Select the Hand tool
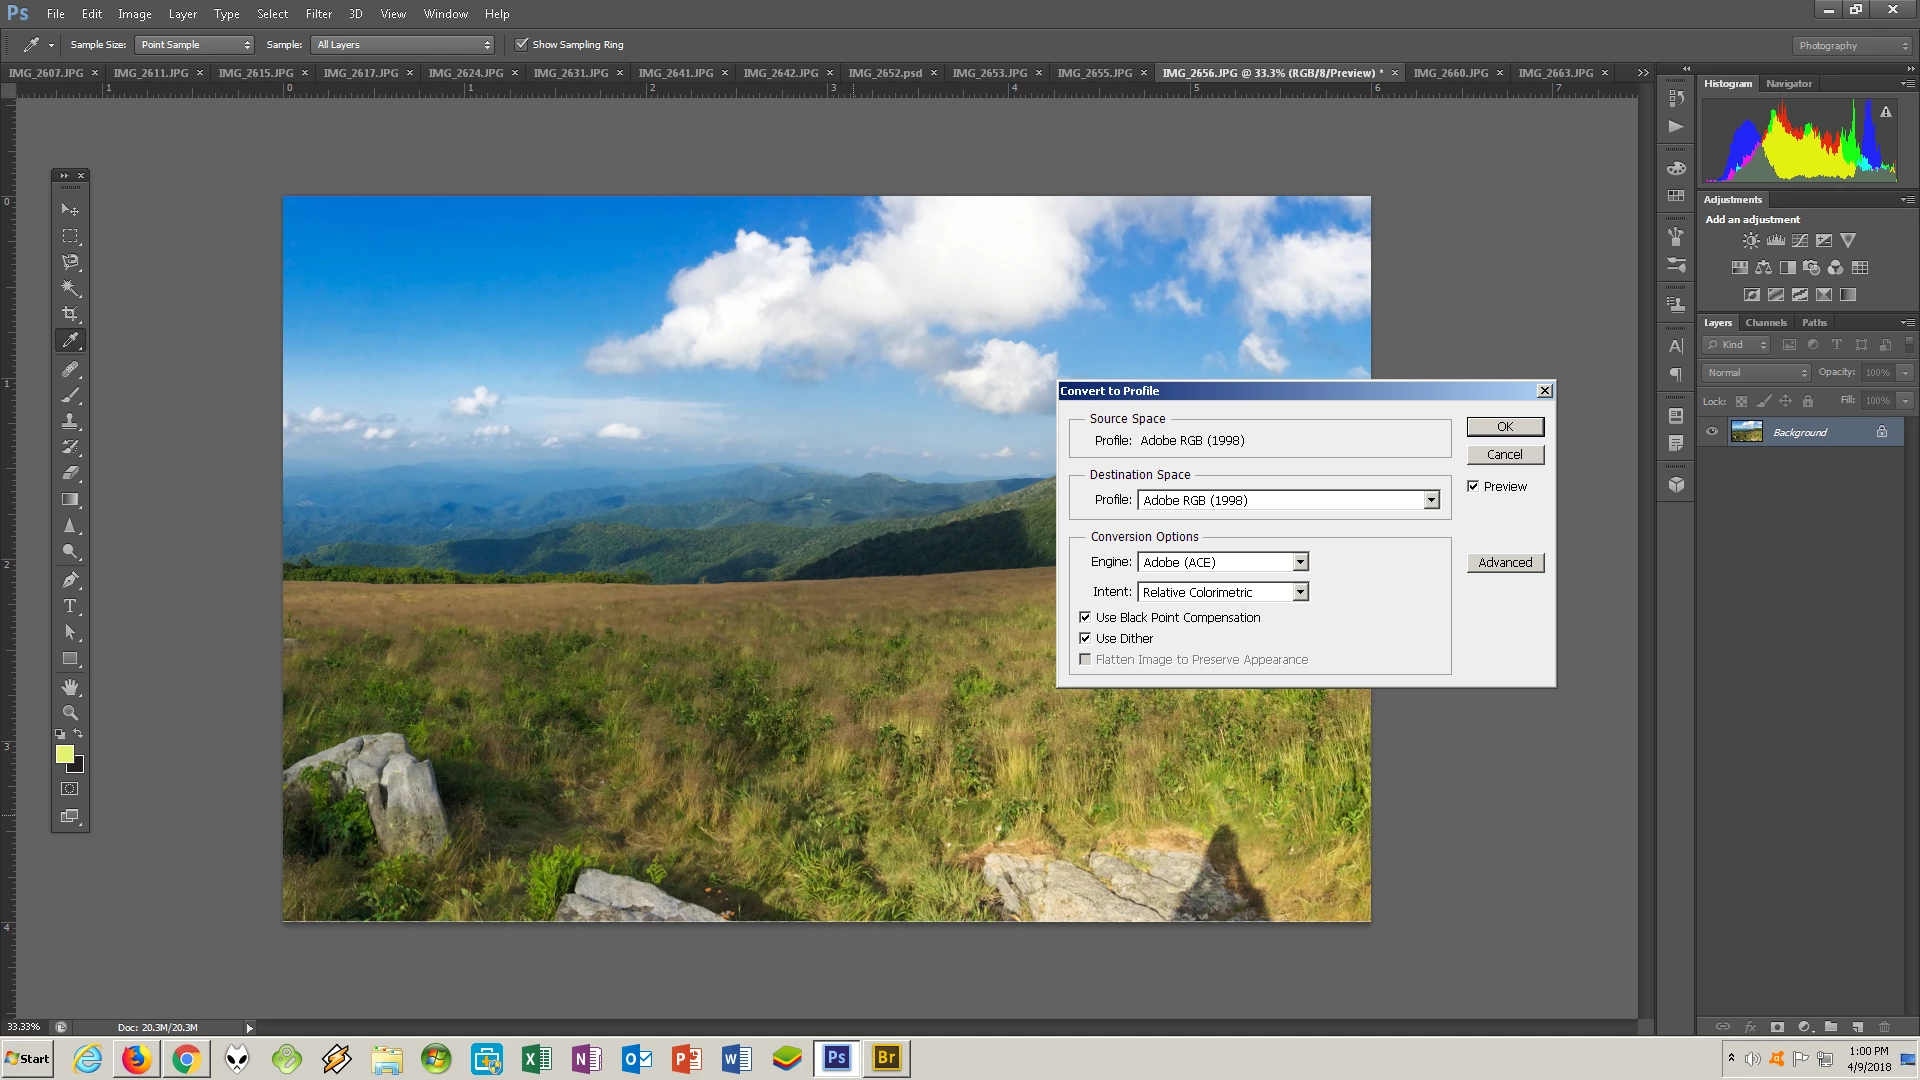1920x1080 pixels. (x=70, y=687)
